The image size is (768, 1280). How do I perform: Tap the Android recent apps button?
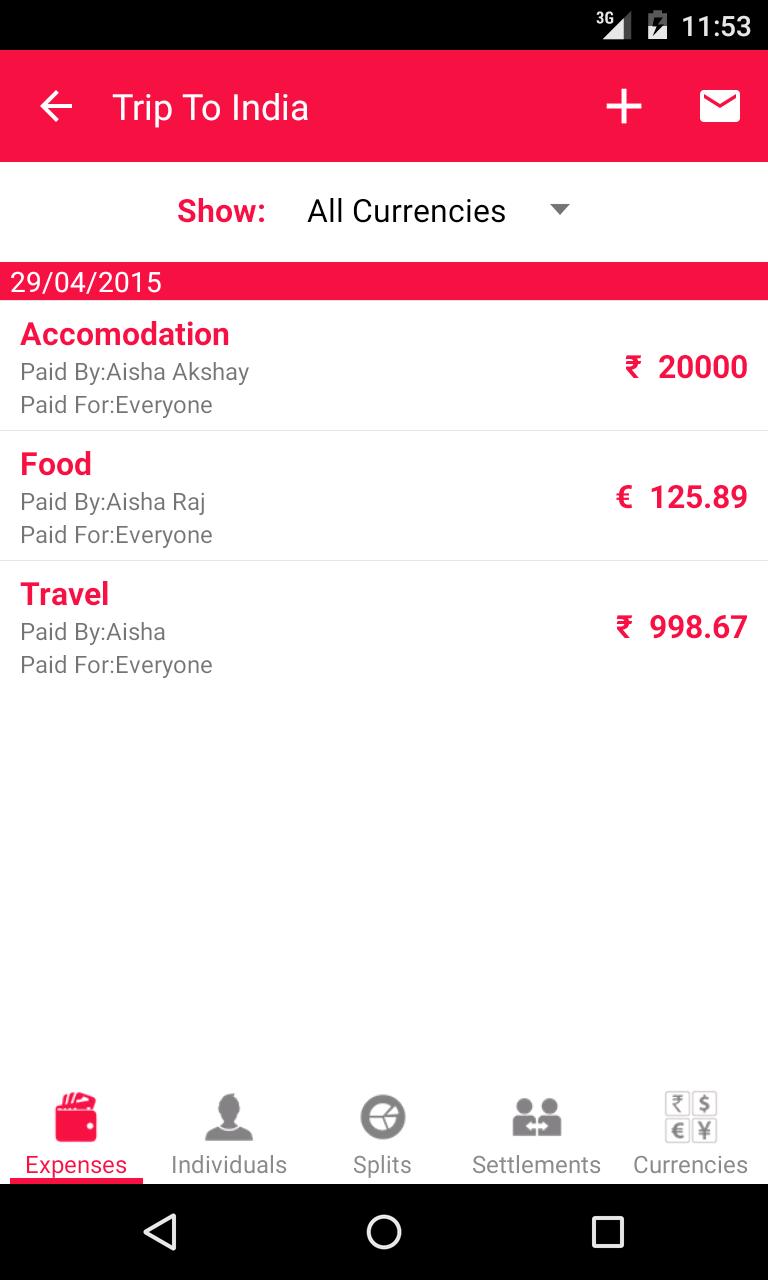(x=607, y=1232)
